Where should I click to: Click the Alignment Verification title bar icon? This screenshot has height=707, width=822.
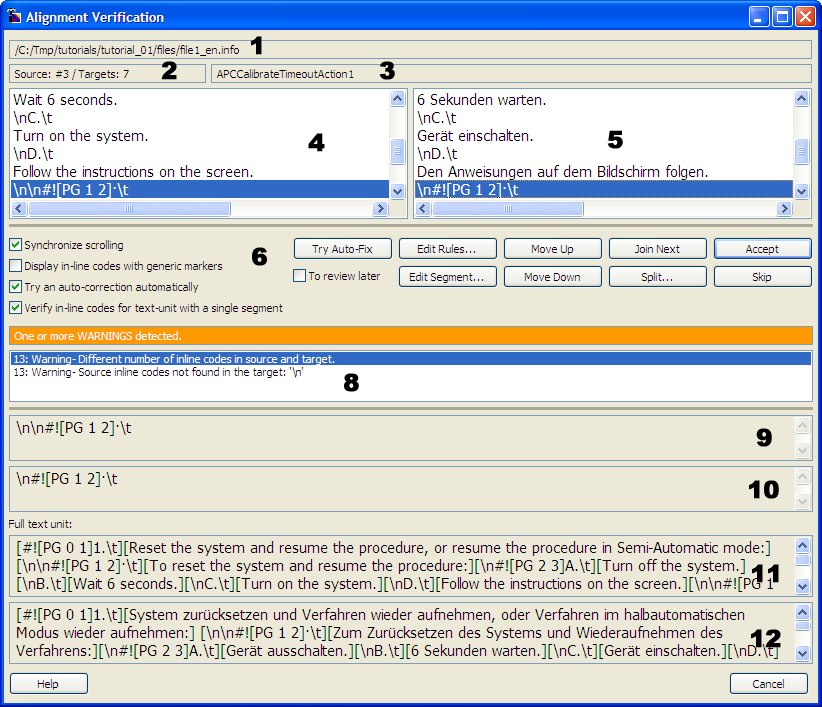pos(14,17)
